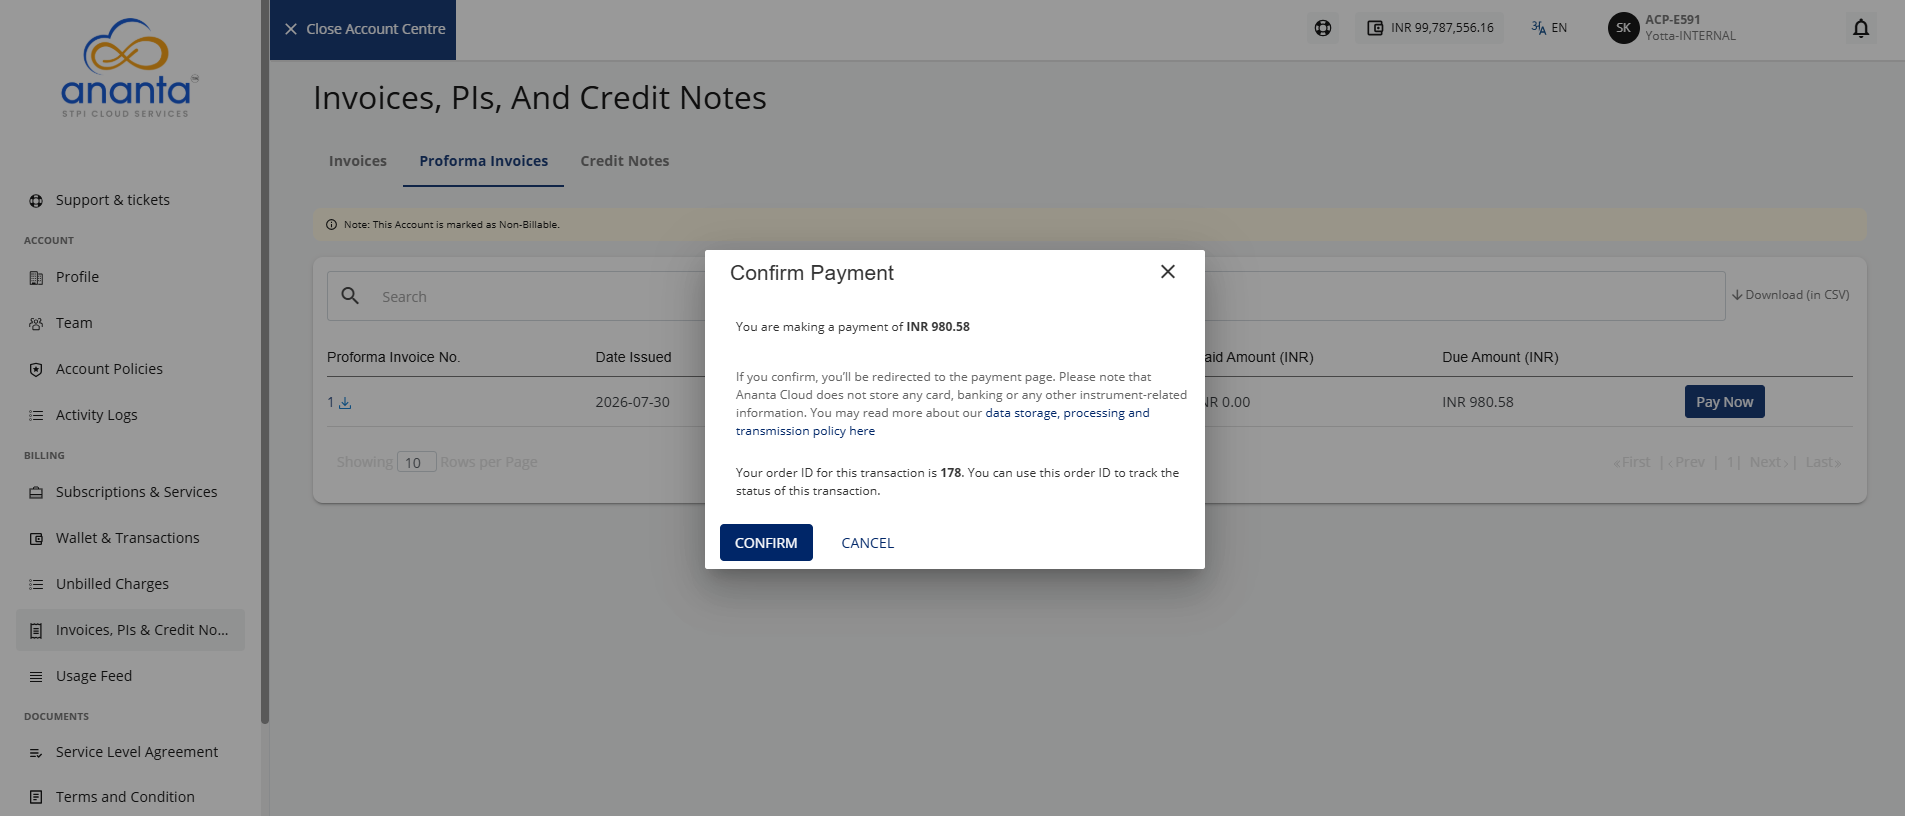Click Close Account Centre button
The height and width of the screenshot is (816, 1905).
363,29
